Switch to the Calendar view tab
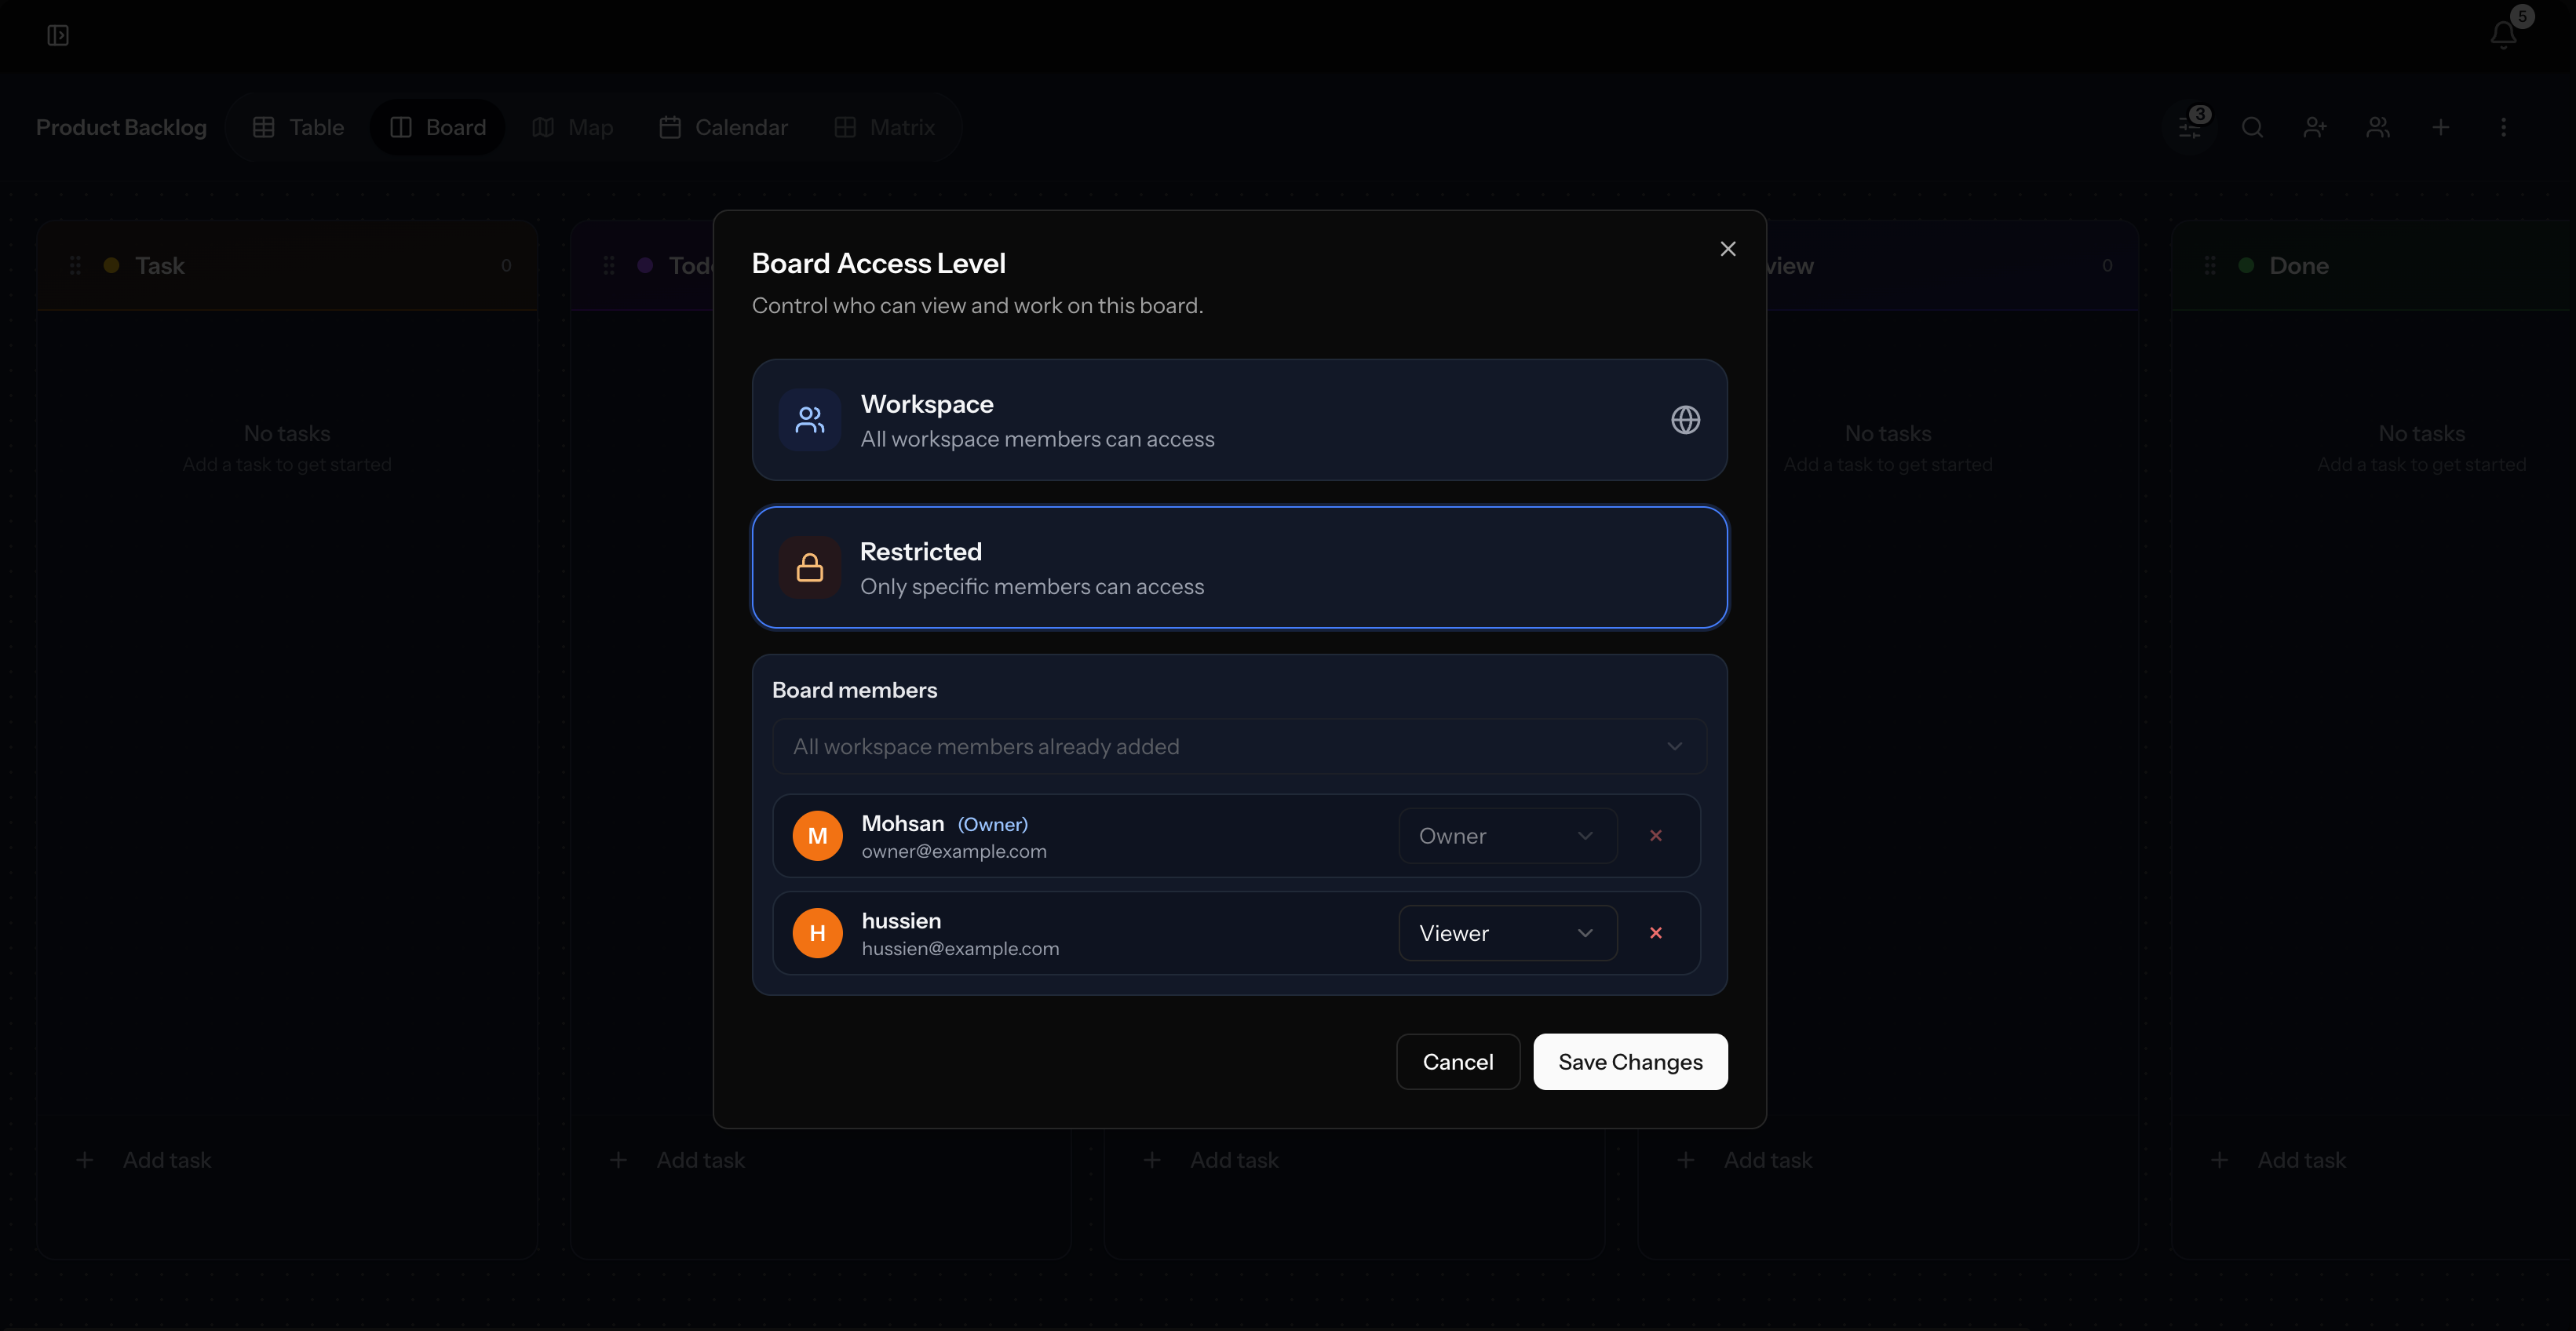The height and width of the screenshot is (1331, 2576). tap(723, 127)
